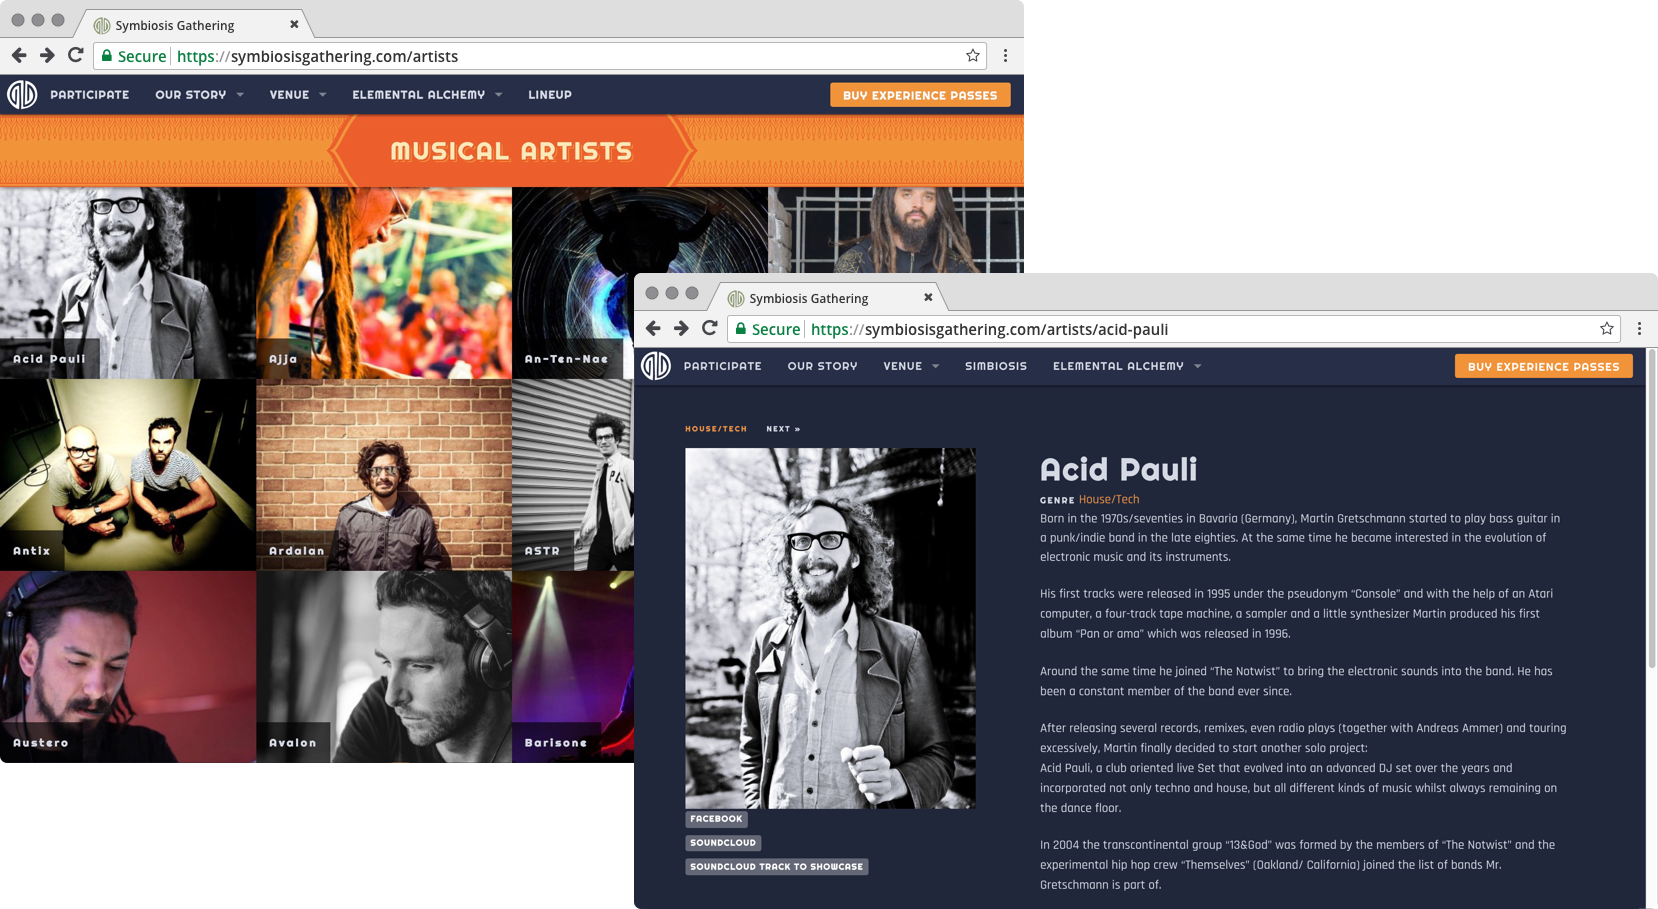The image size is (1658, 909).
Task: Click Acid Pauli's large portrait photo
Action: [x=830, y=628]
